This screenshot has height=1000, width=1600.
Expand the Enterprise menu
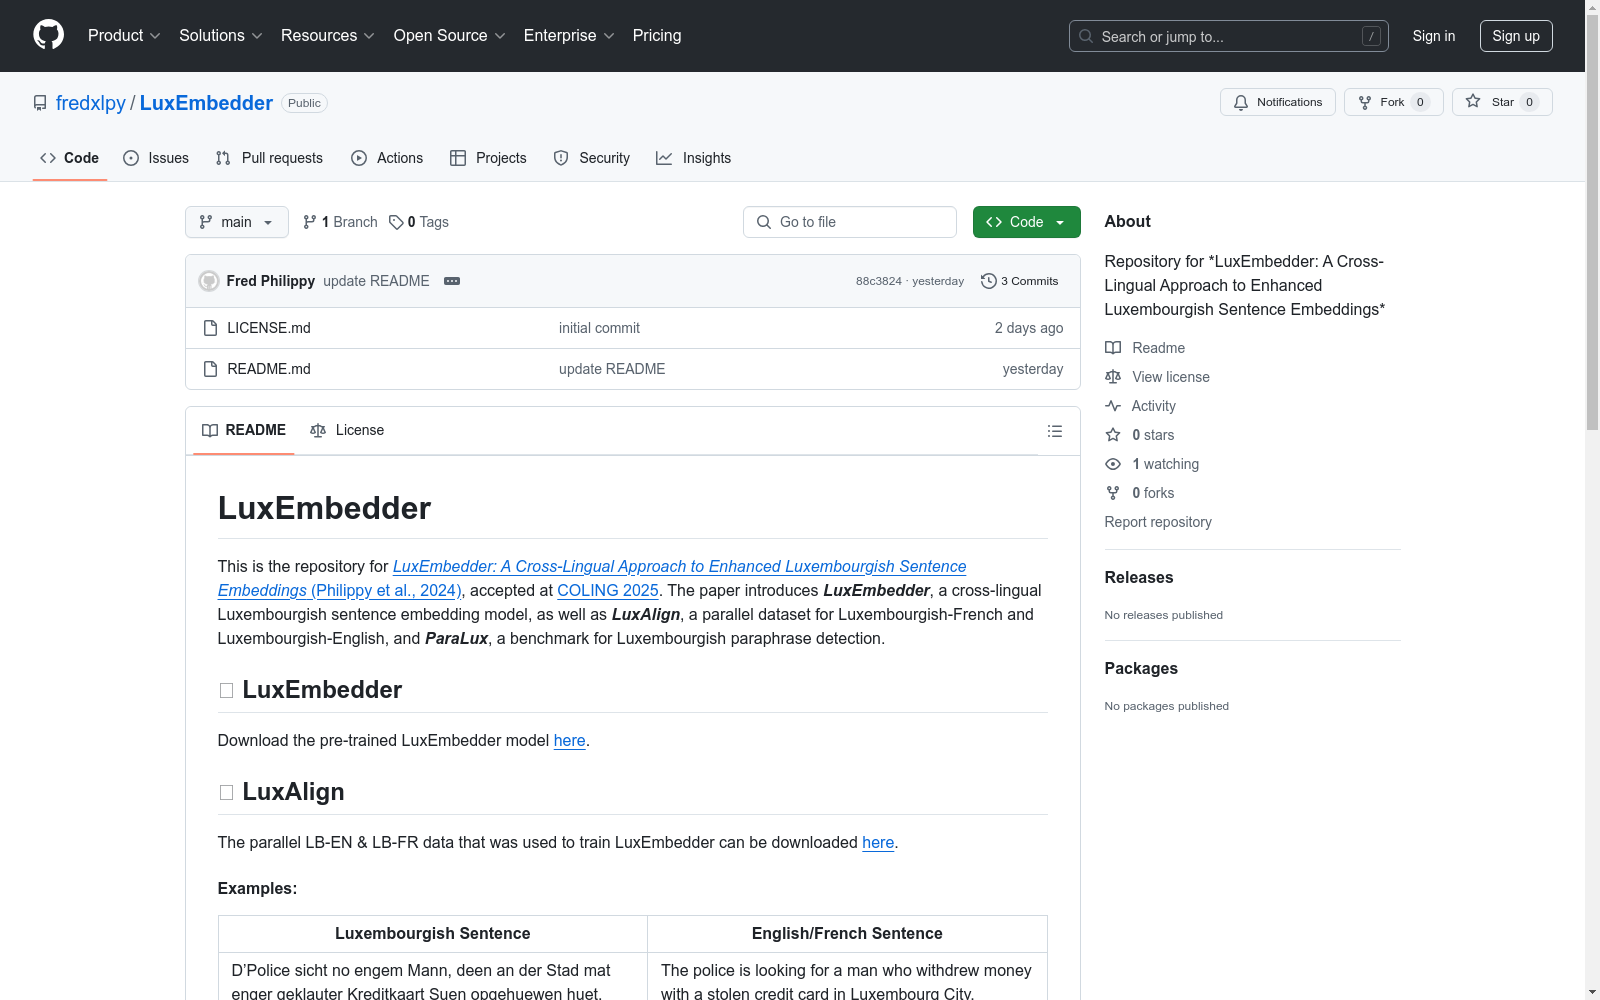[x=569, y=35]
